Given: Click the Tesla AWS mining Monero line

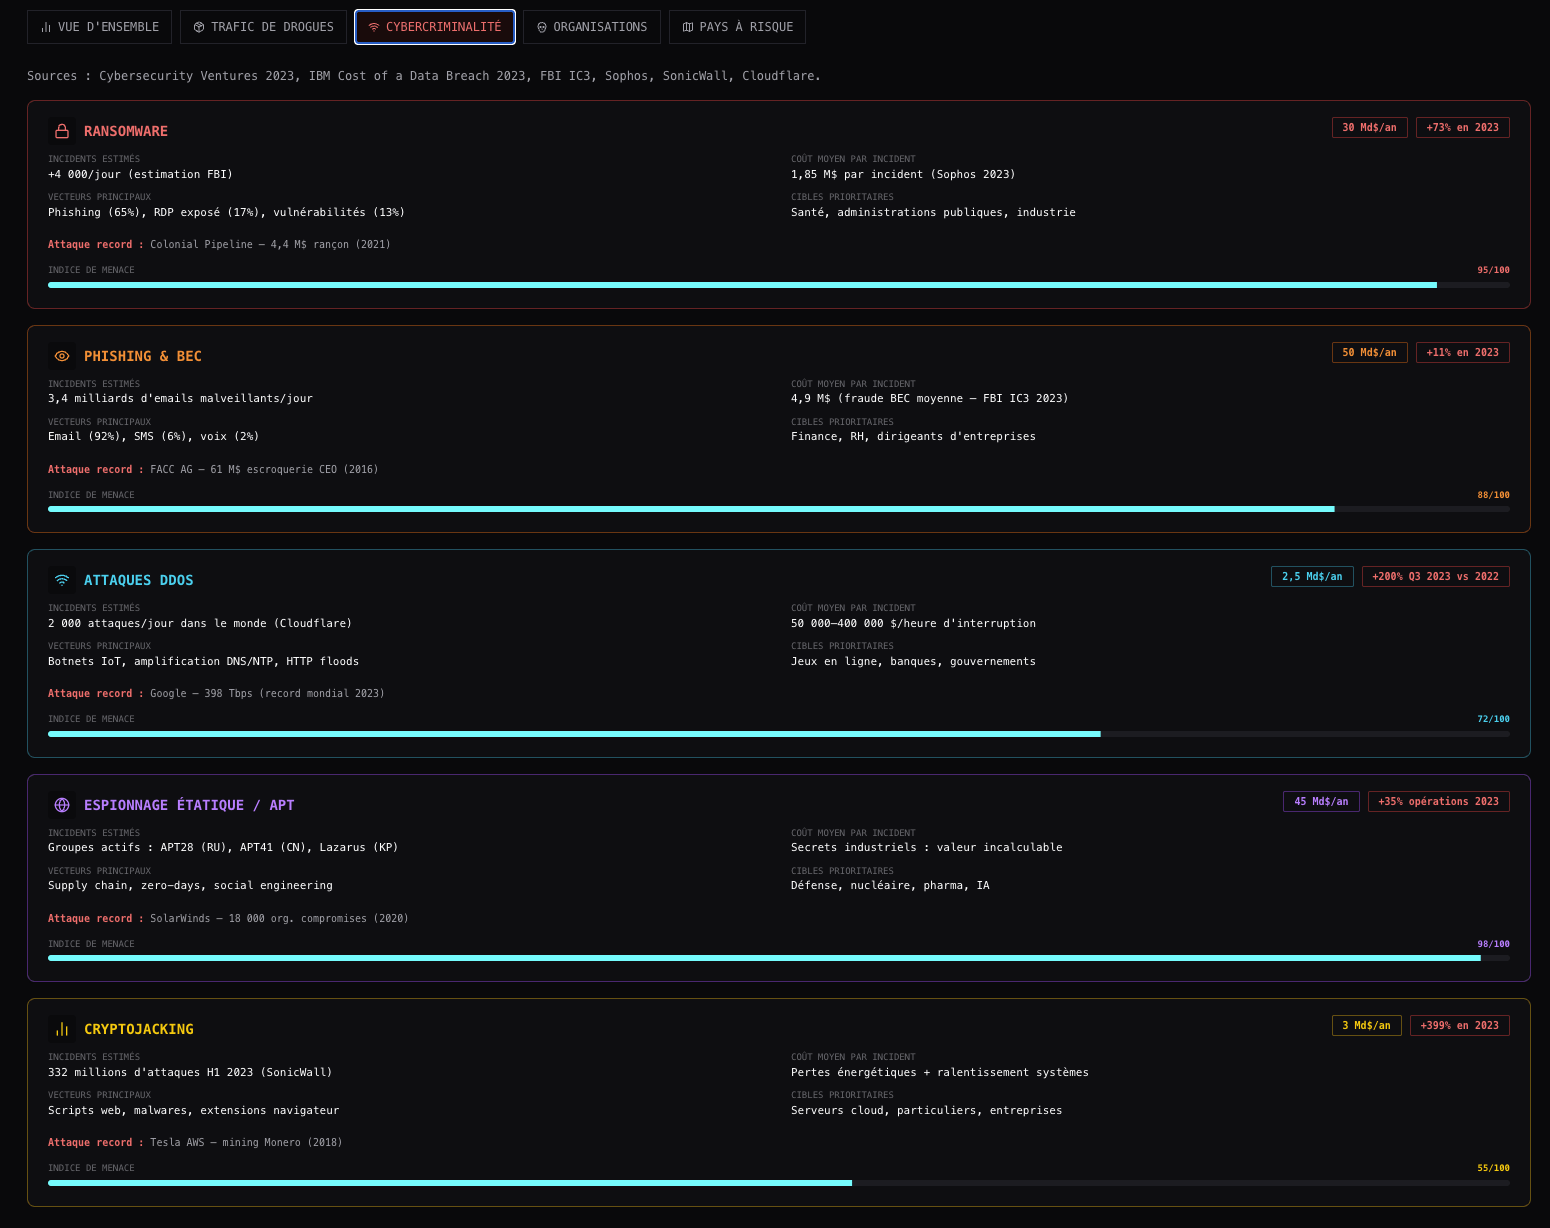Looking at the screenshot, I should [x=195, y=1142].
